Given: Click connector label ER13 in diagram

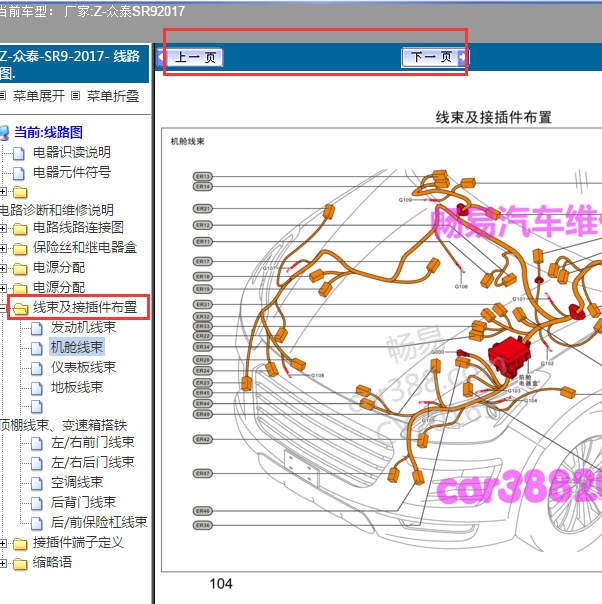Looking at the screenshot, I should coord(203,176).
